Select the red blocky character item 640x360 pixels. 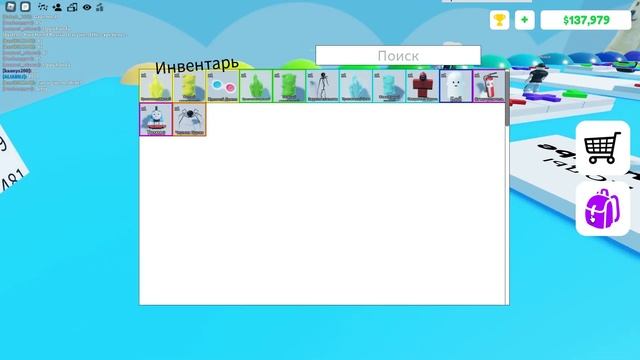point(422,86)
